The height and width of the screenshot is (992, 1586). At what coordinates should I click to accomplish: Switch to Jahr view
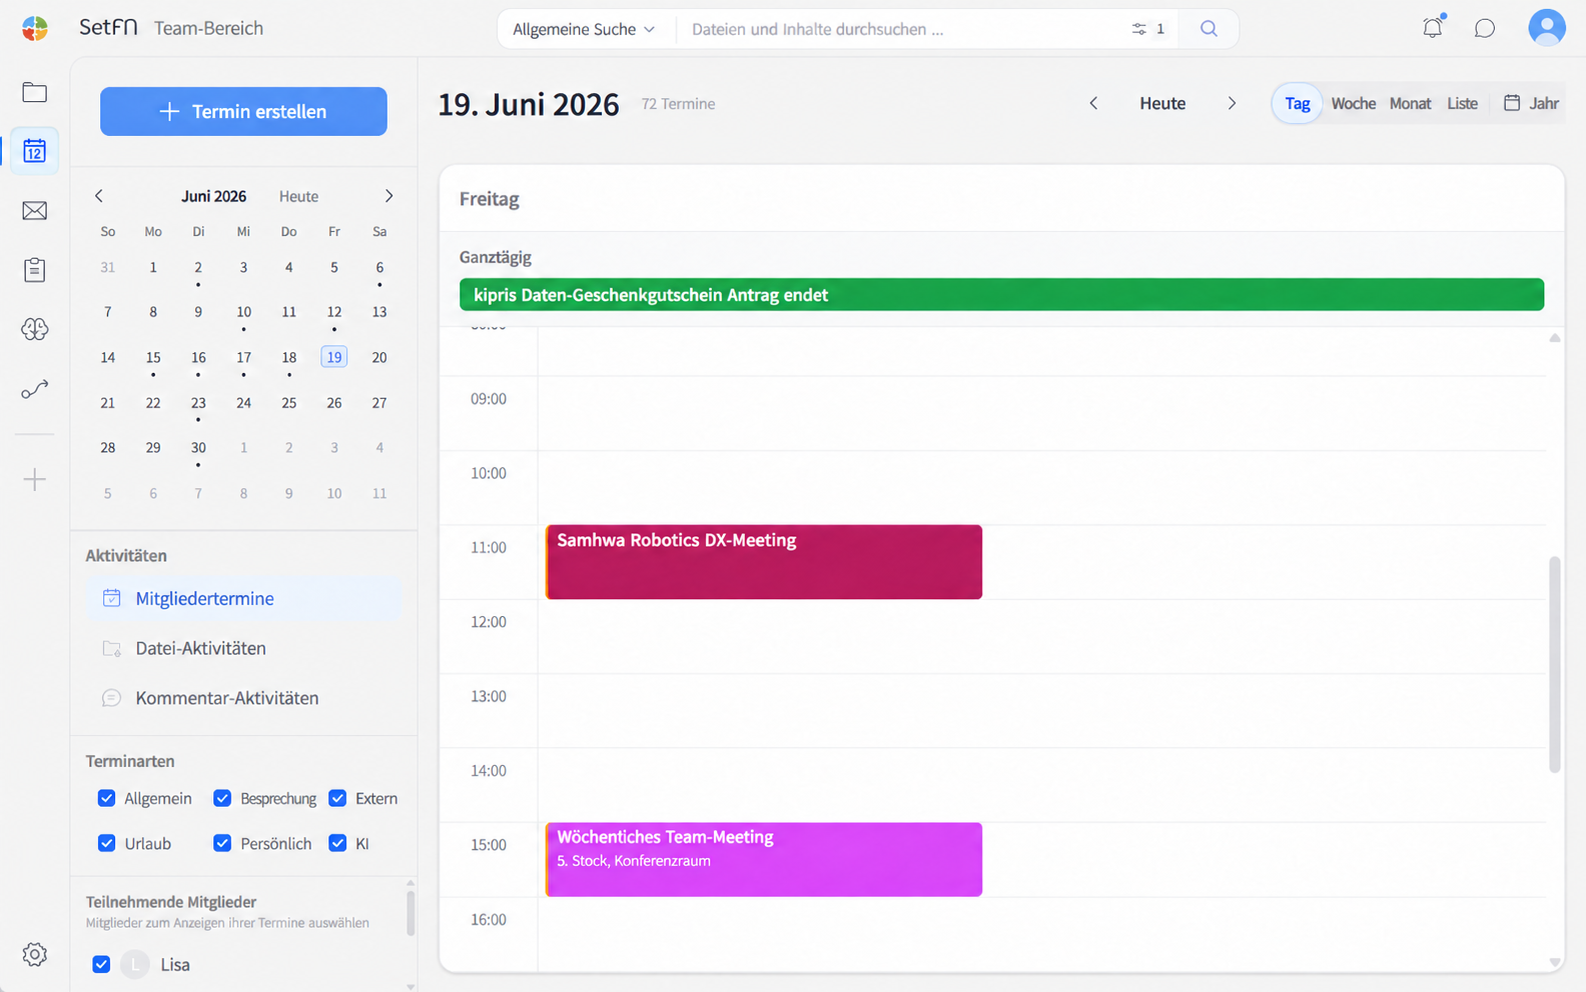coord(1531,103)
